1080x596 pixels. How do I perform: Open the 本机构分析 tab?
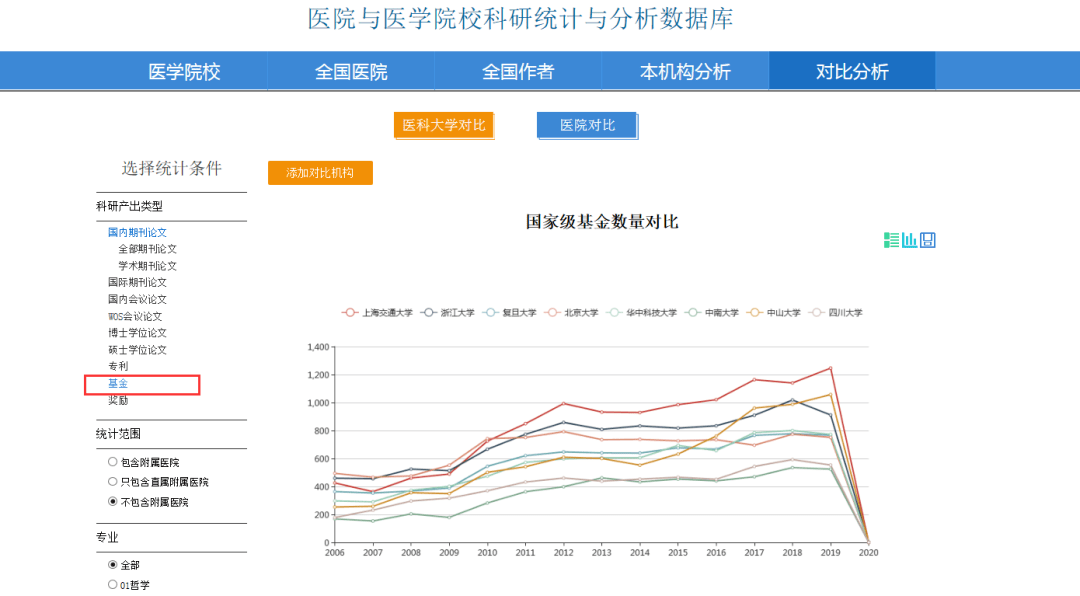point(684,71)
